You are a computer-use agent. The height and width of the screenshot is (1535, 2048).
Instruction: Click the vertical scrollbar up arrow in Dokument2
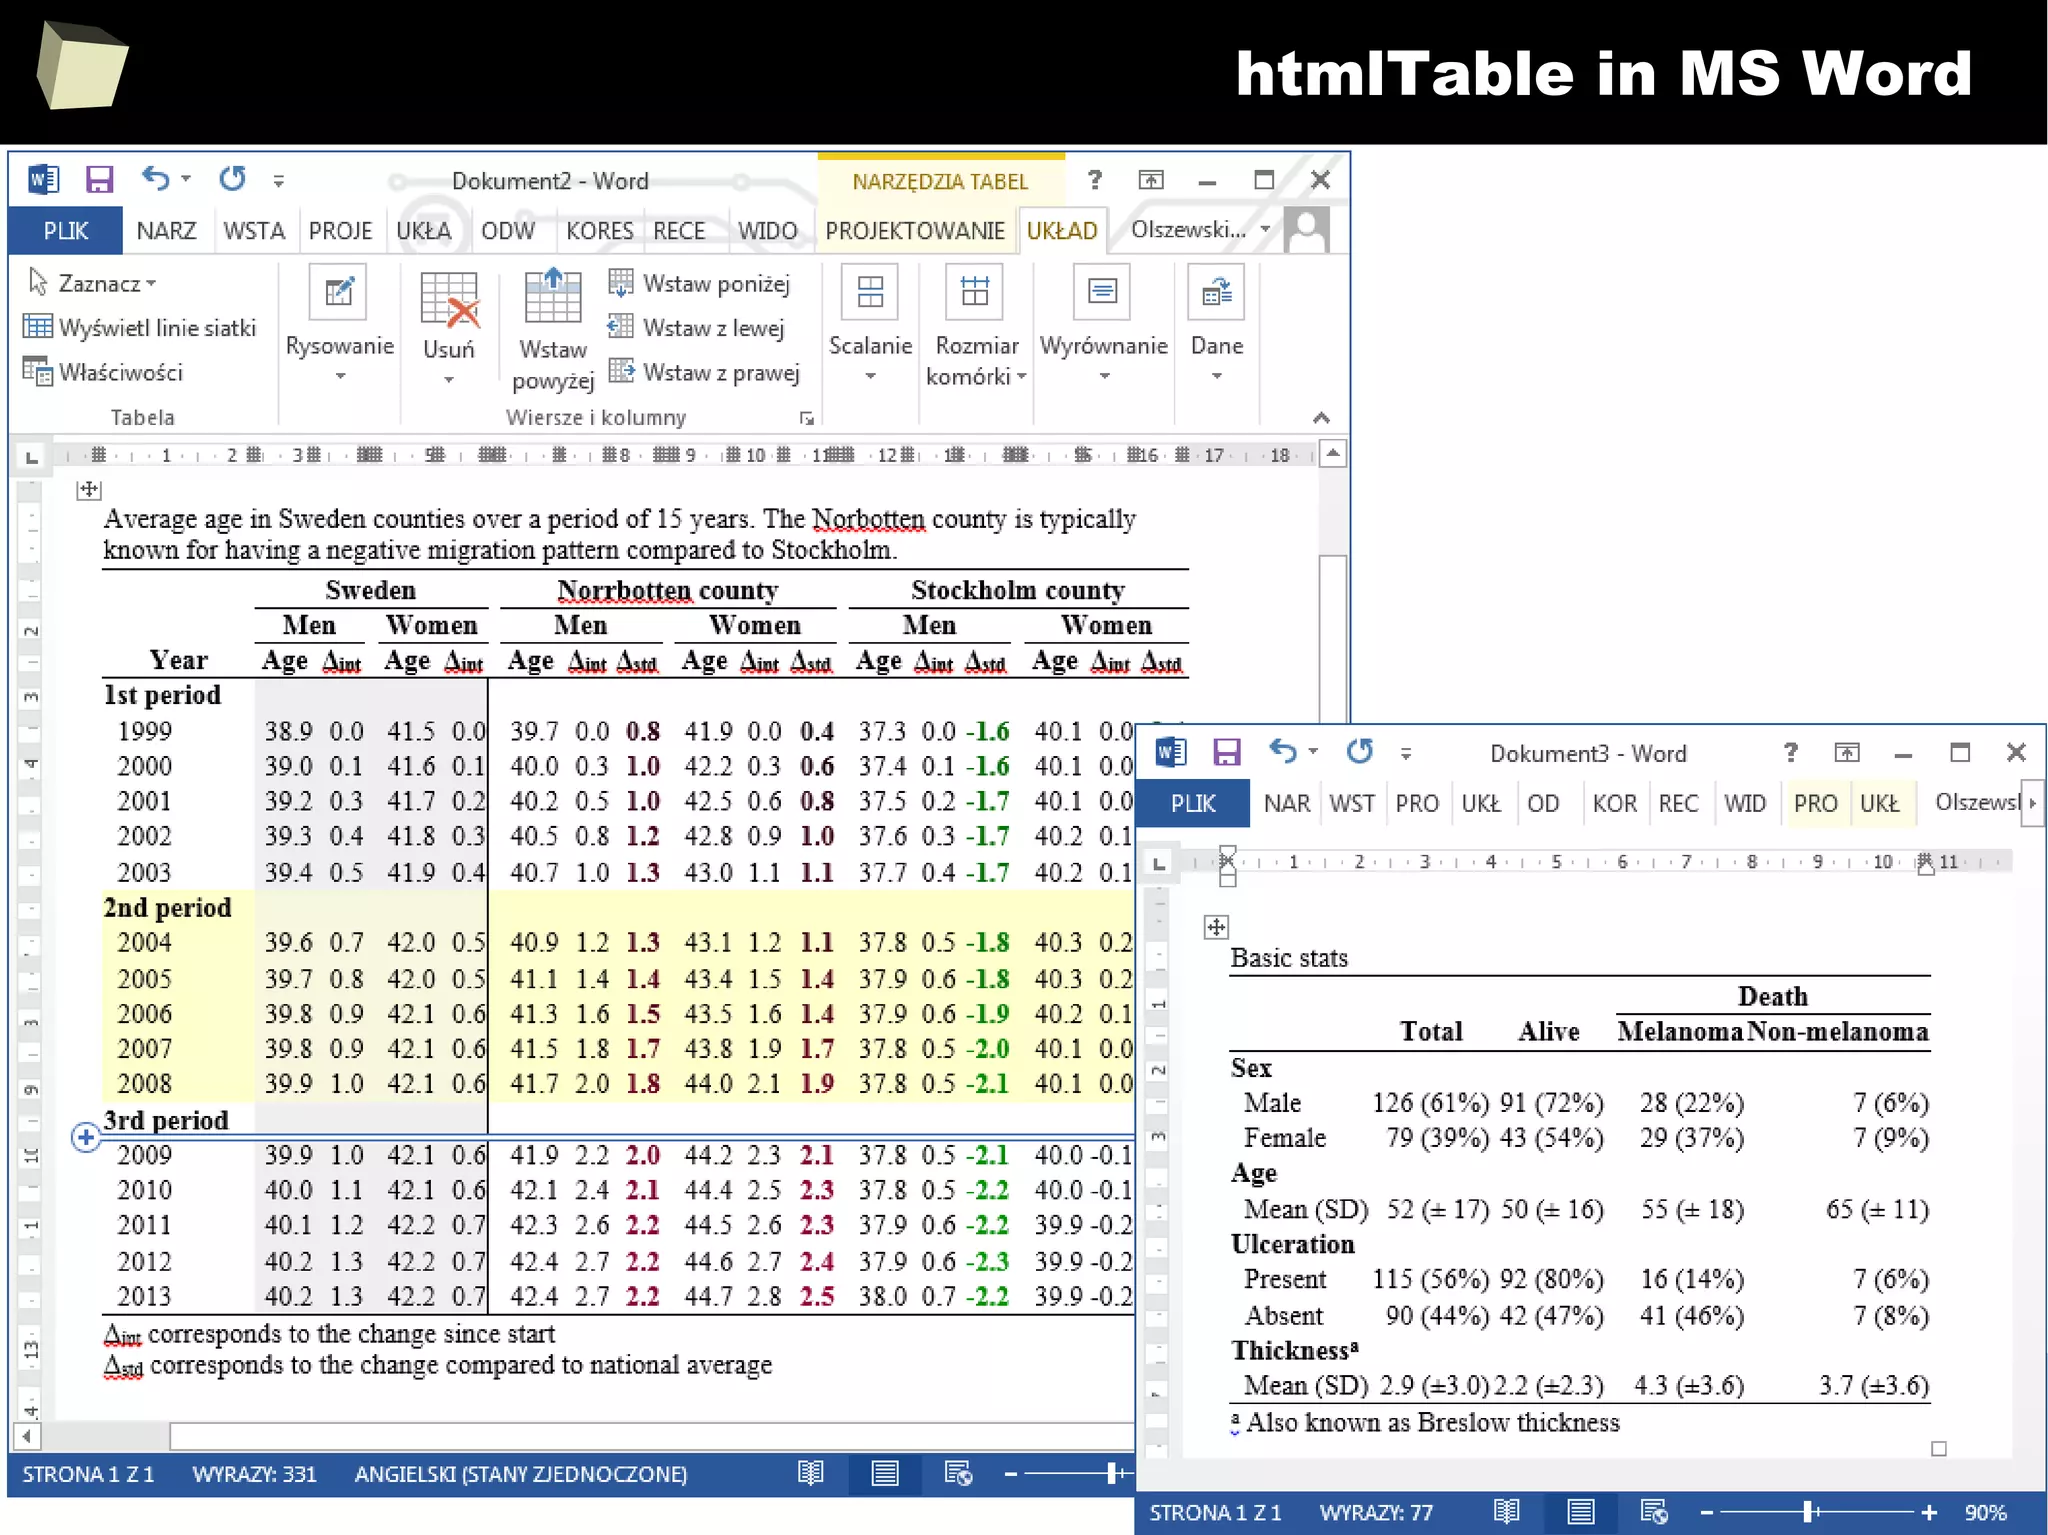coord(1332,455)
